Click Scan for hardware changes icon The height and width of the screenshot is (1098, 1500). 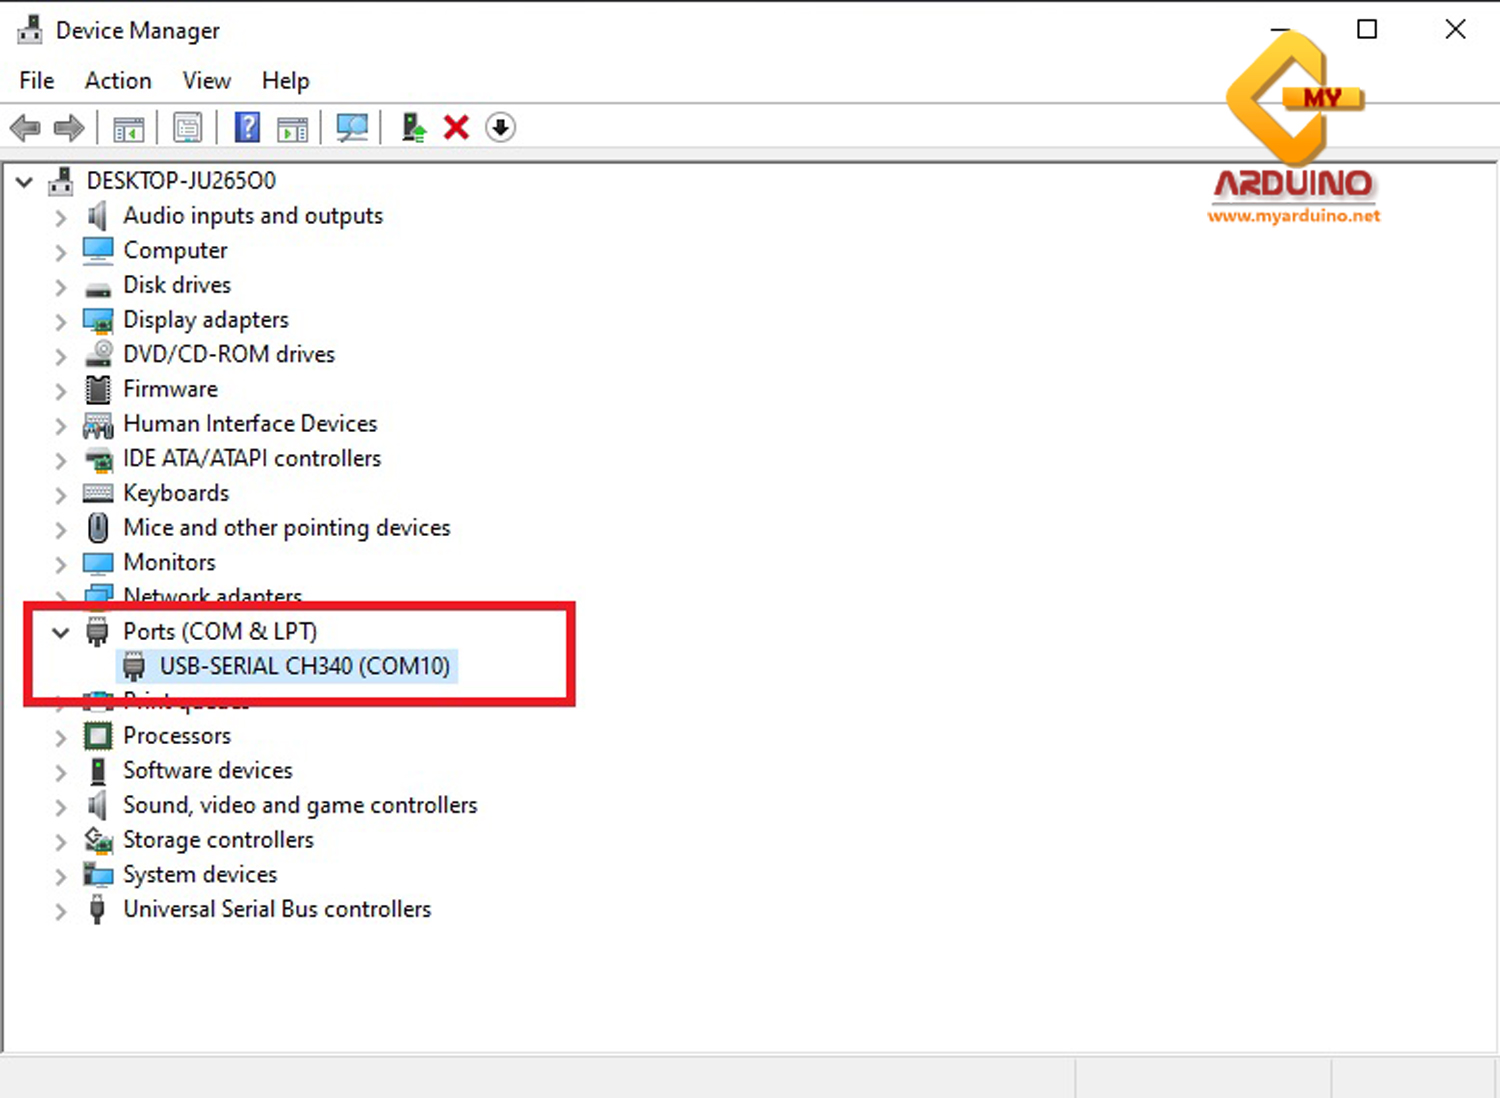[x=351, y=128]
